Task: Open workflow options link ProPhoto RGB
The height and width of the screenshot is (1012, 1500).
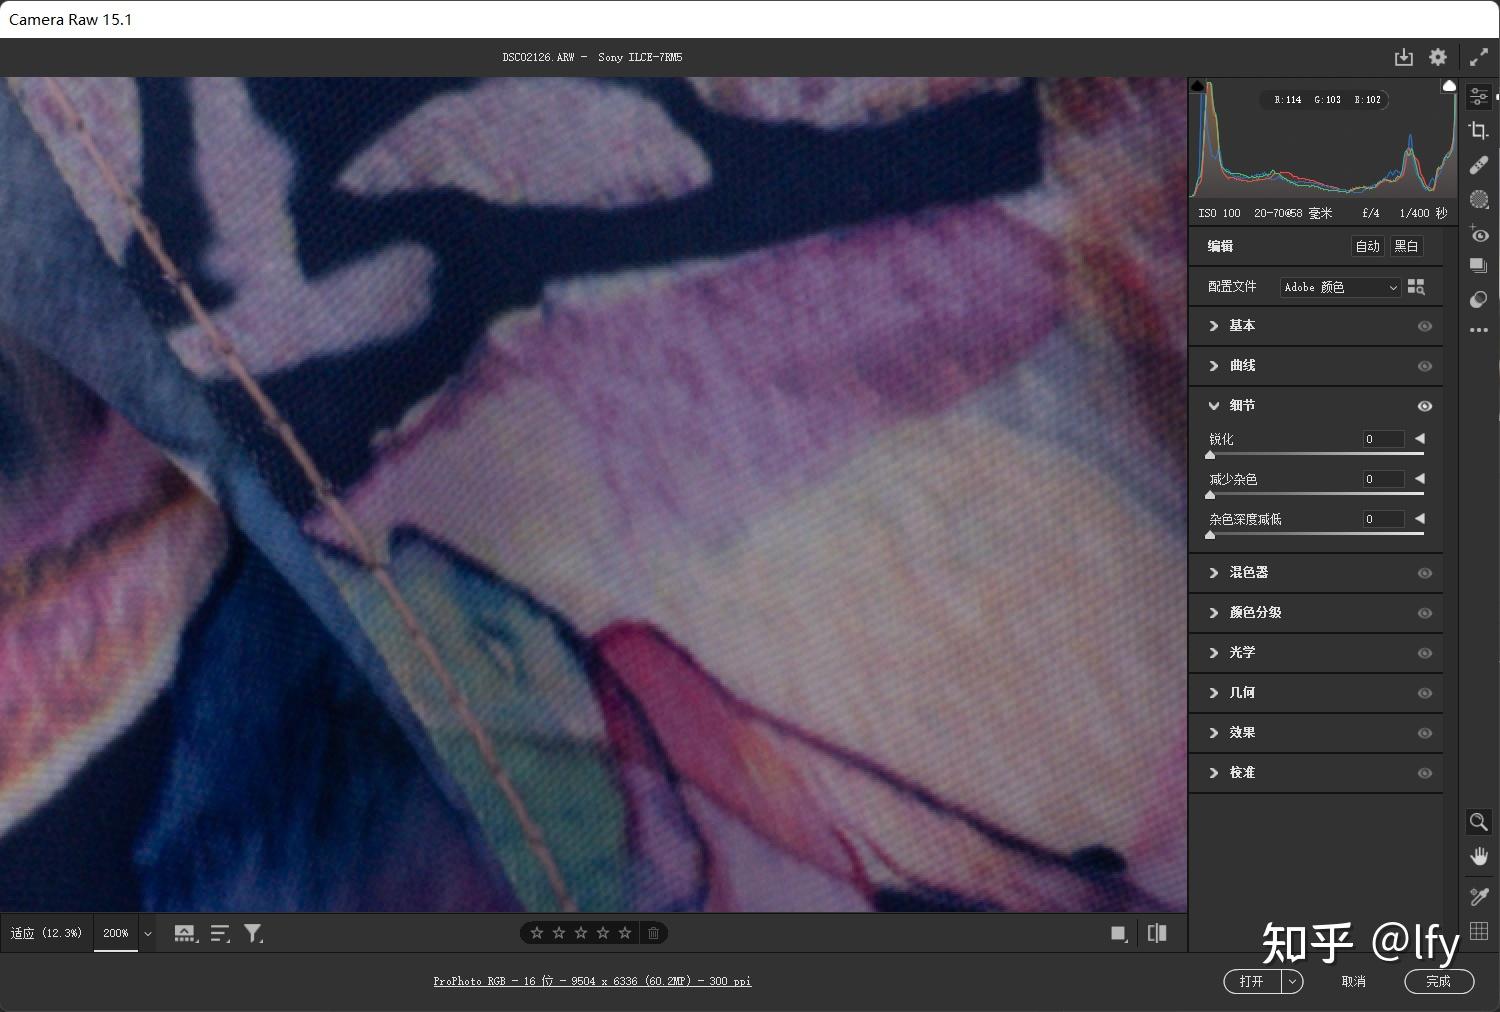Action: [592, 981]
